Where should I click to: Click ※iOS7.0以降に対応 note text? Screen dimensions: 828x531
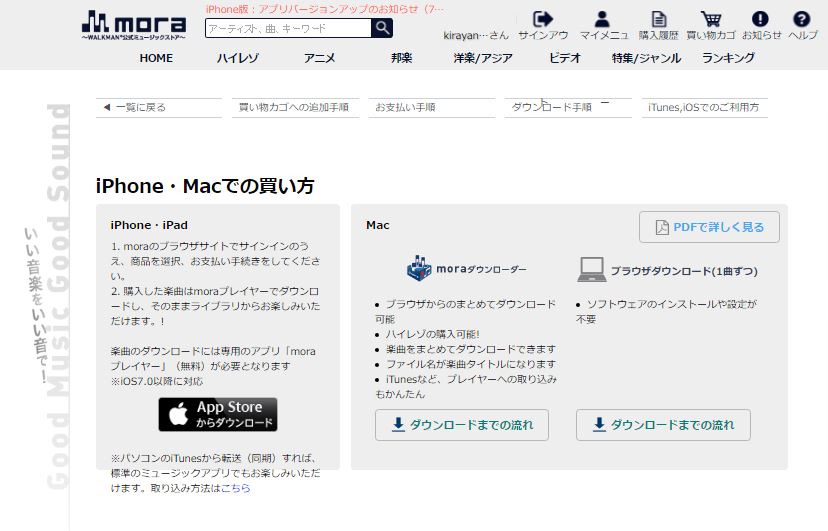pyautogui.click(x=157, y=381)
